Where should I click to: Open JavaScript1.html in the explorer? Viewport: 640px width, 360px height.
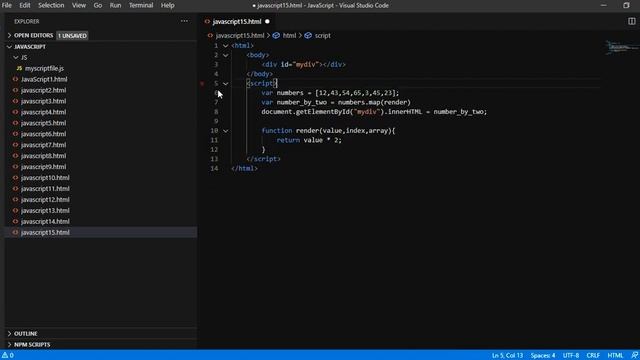[x=44, y=79]
